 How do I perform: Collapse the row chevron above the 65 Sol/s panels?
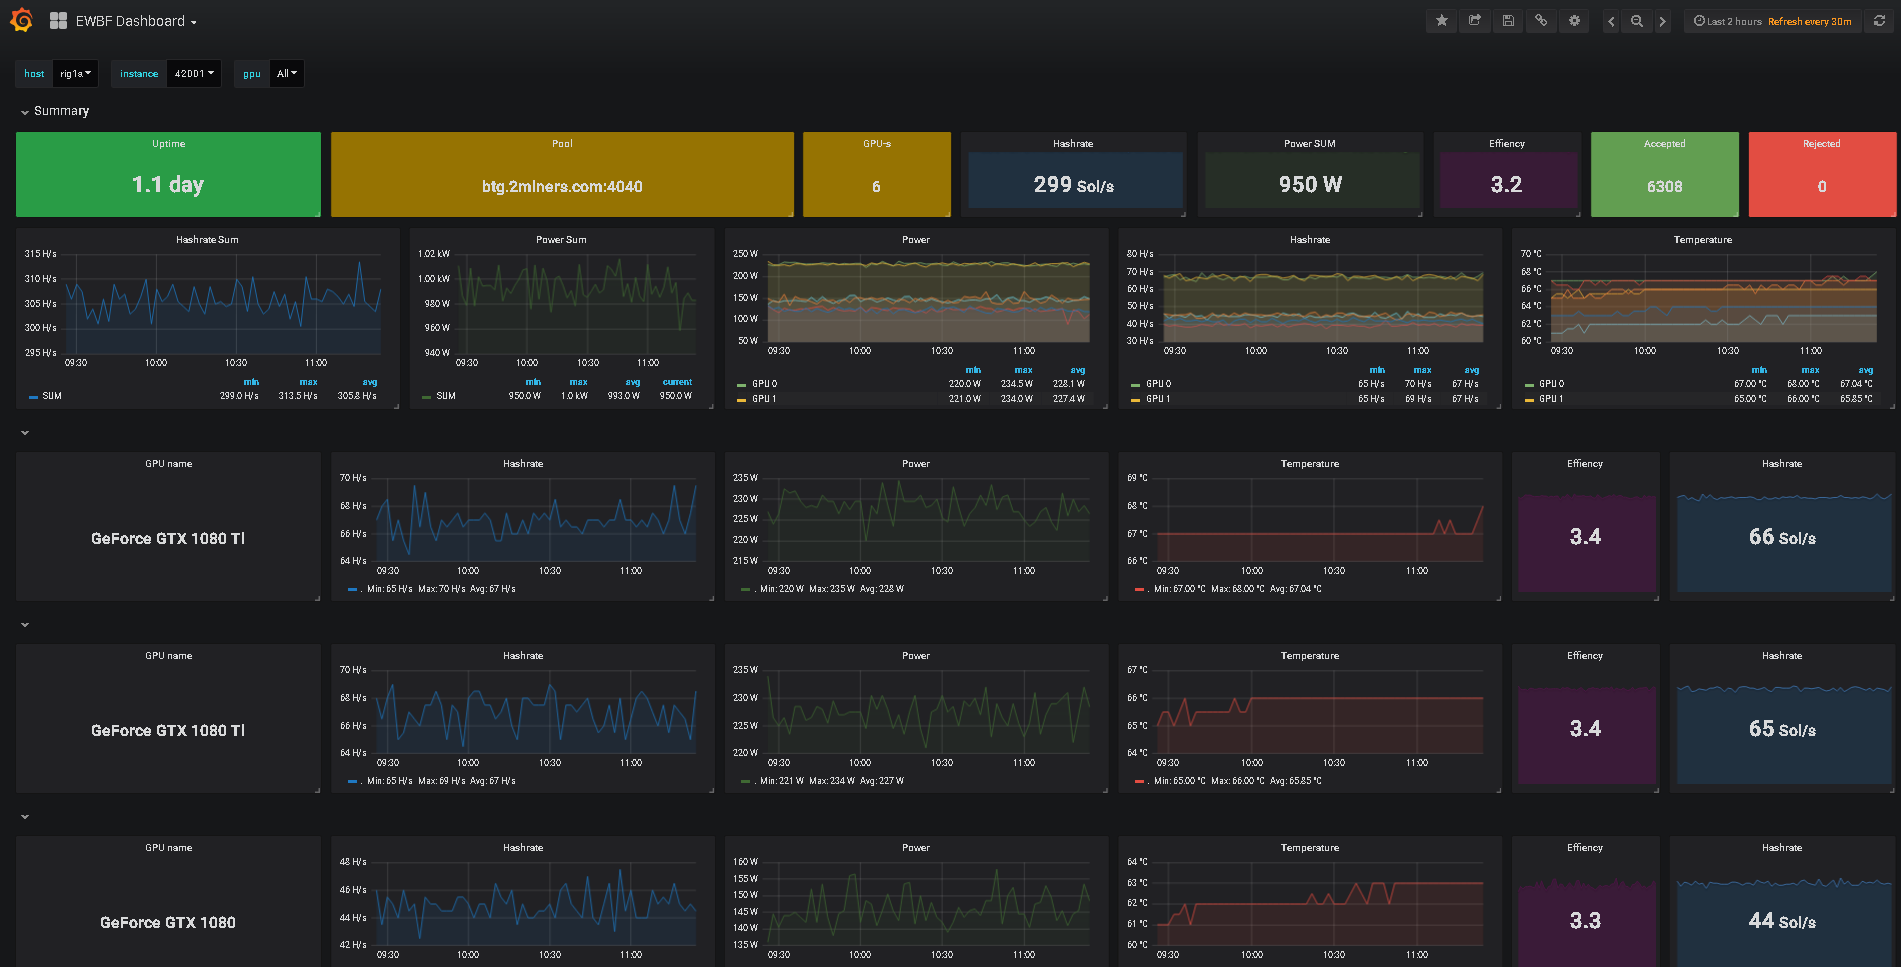coord(25,625)
